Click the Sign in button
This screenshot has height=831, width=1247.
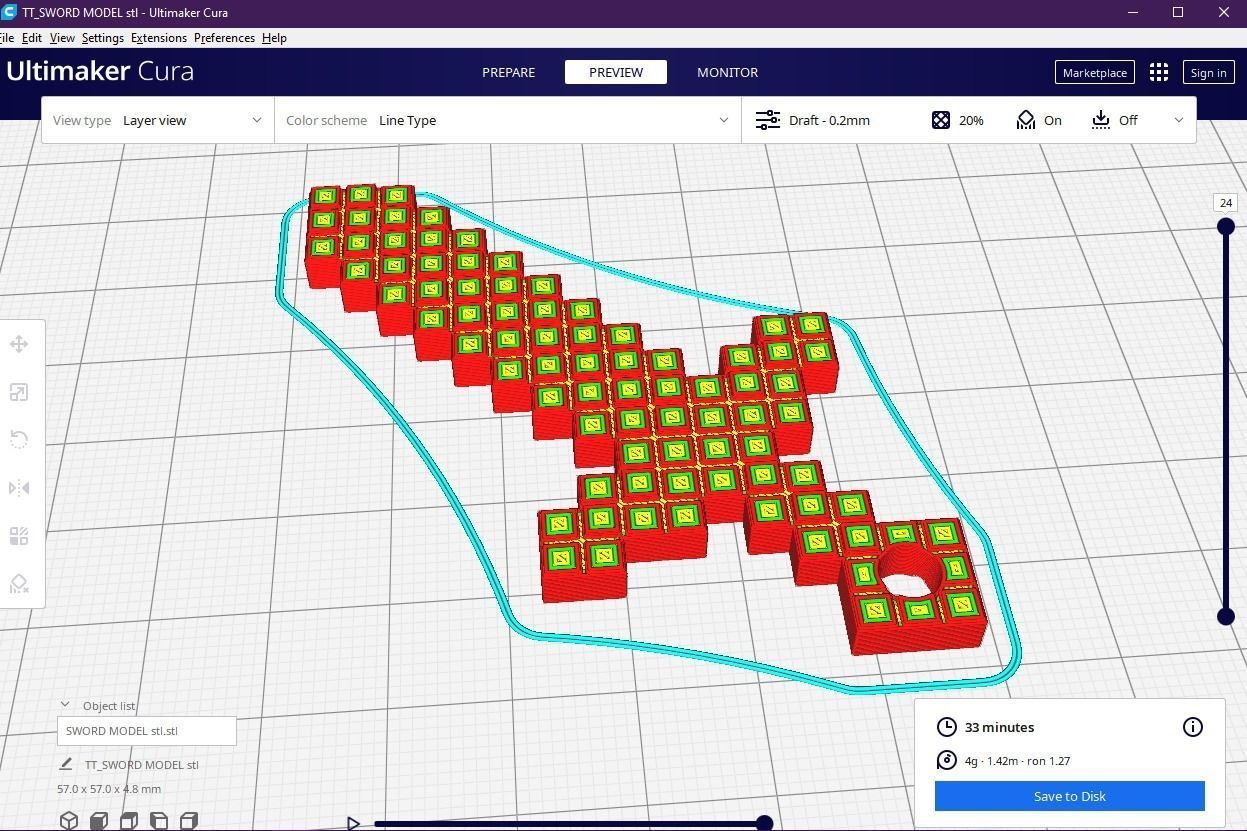(1208, 72)
